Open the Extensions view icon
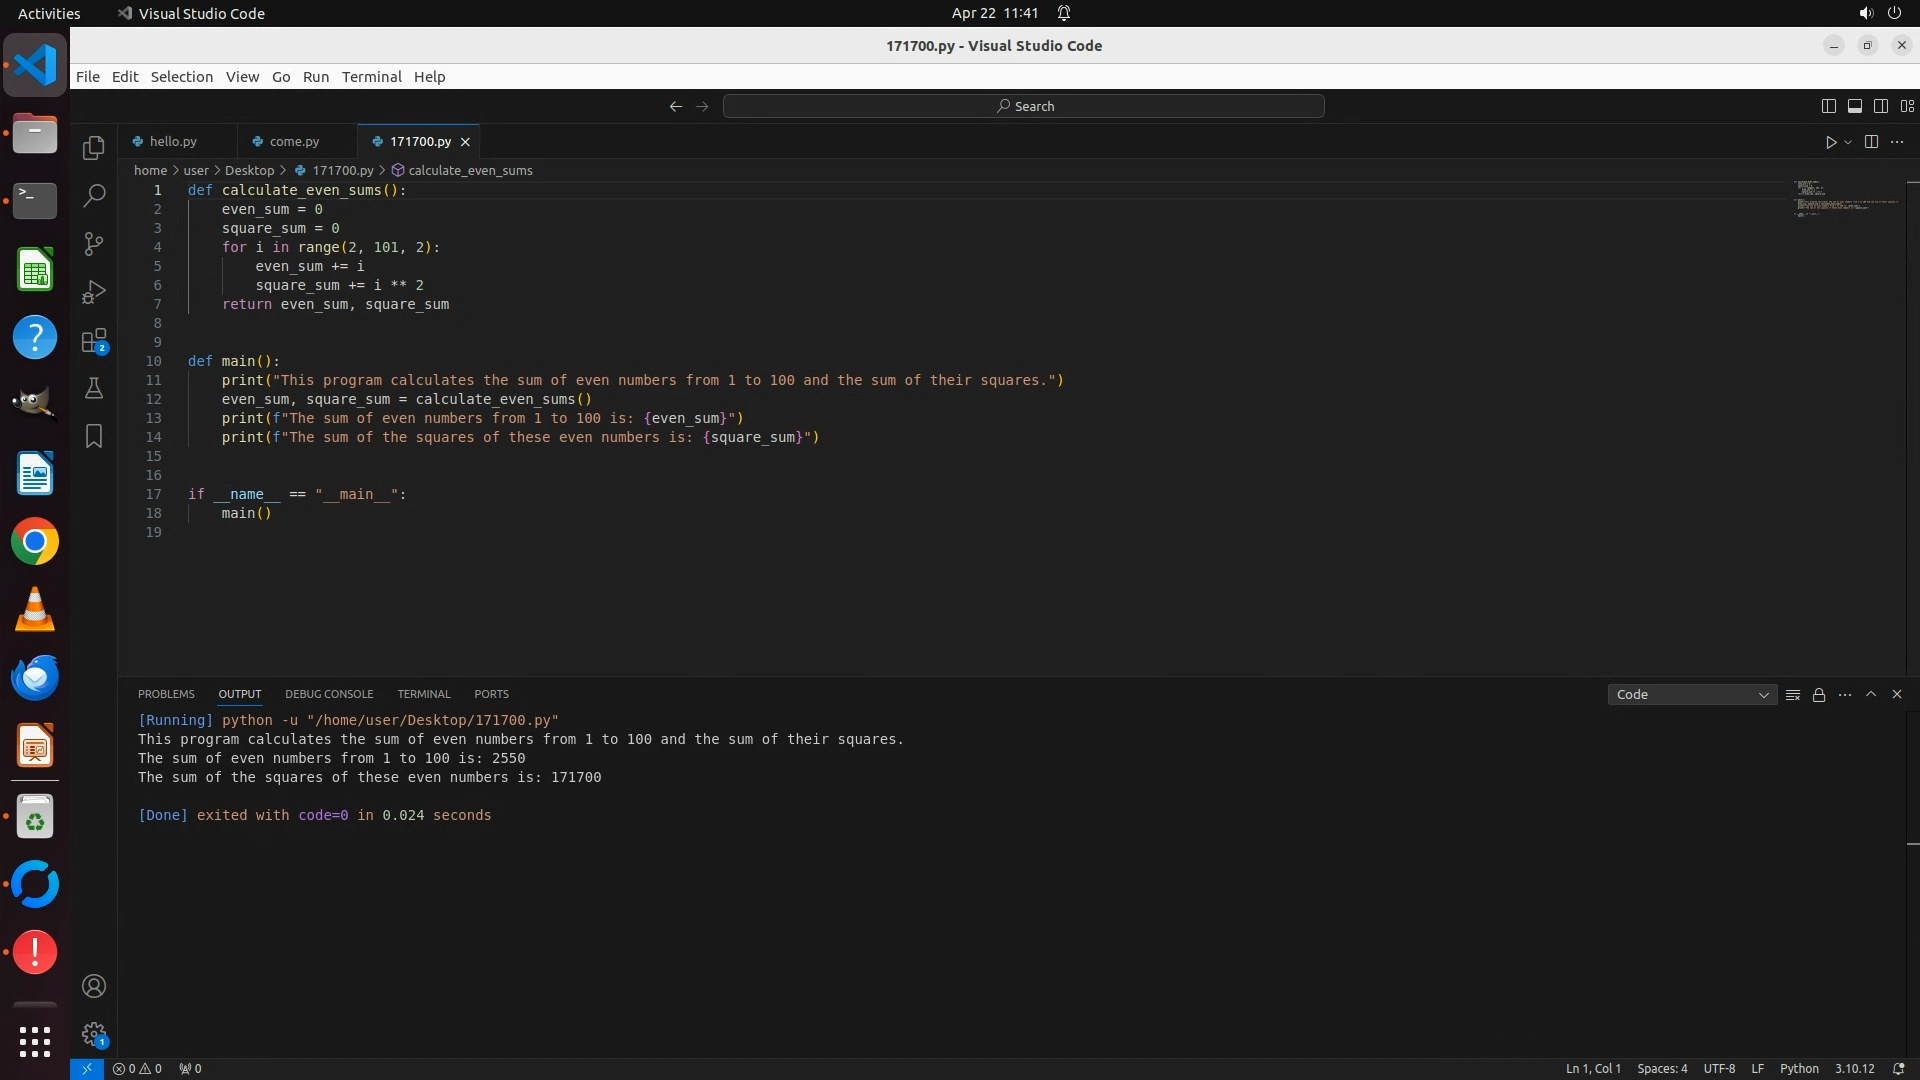The width and height of the screenshot is (1920, 1080). coord(94,341)
